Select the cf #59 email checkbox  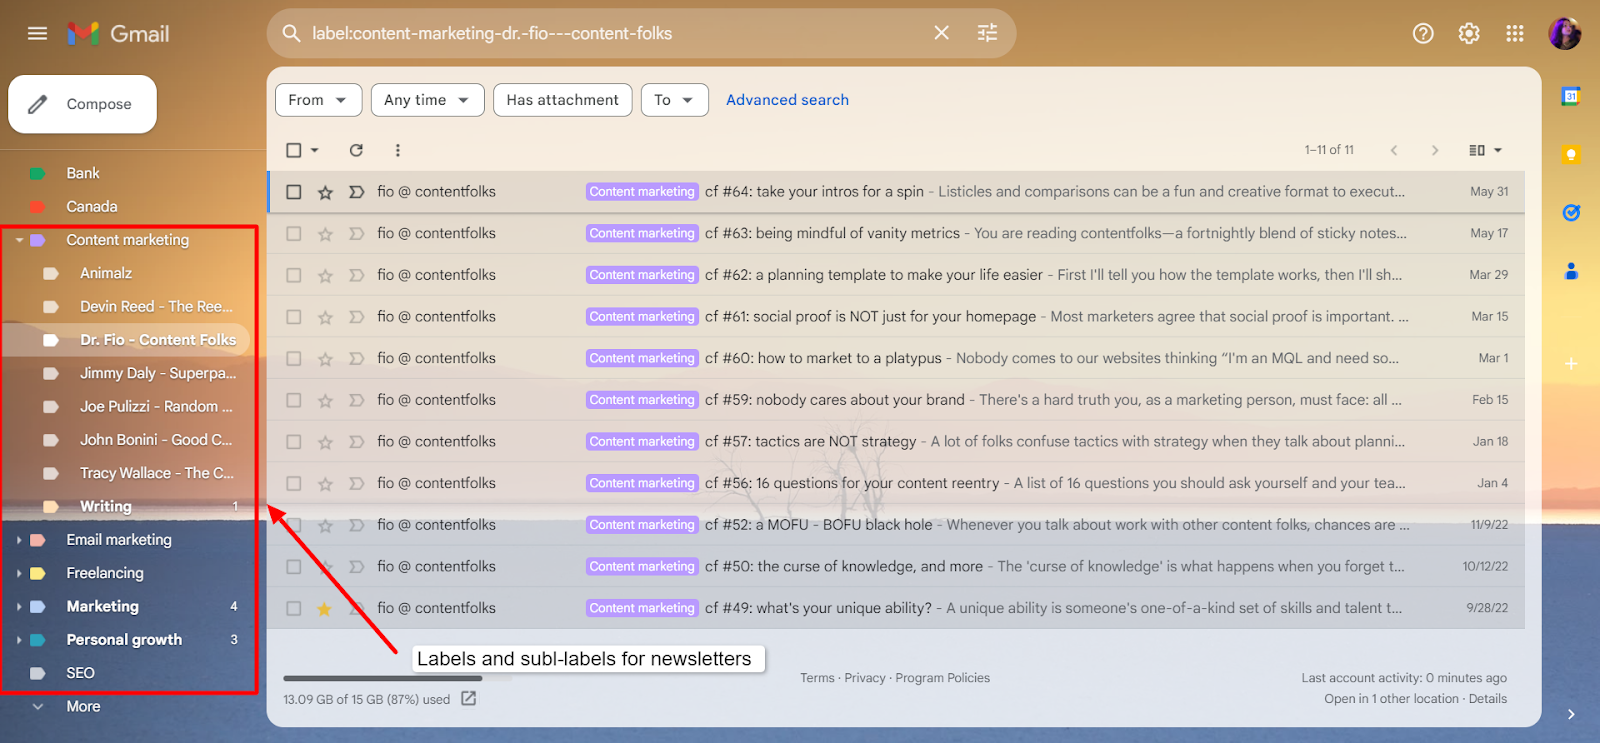pyautogui.click(x=293, y=400)
